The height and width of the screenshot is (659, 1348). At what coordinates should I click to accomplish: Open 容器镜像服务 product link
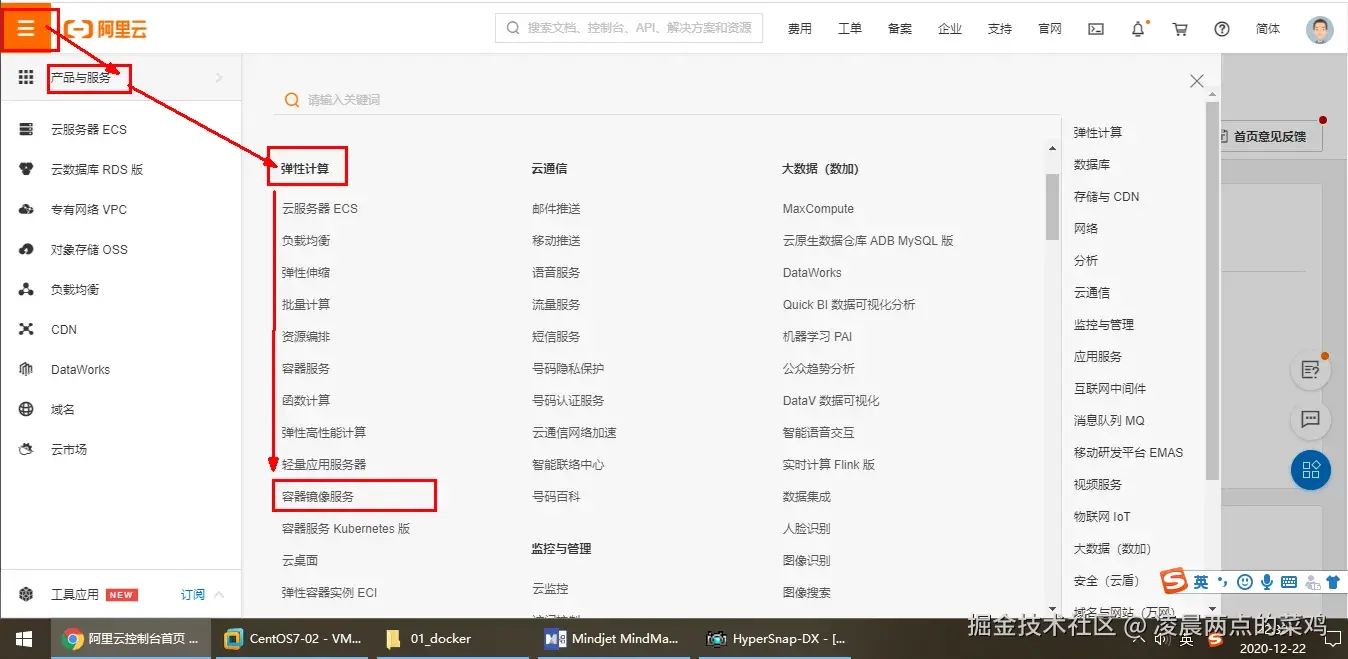318,496
